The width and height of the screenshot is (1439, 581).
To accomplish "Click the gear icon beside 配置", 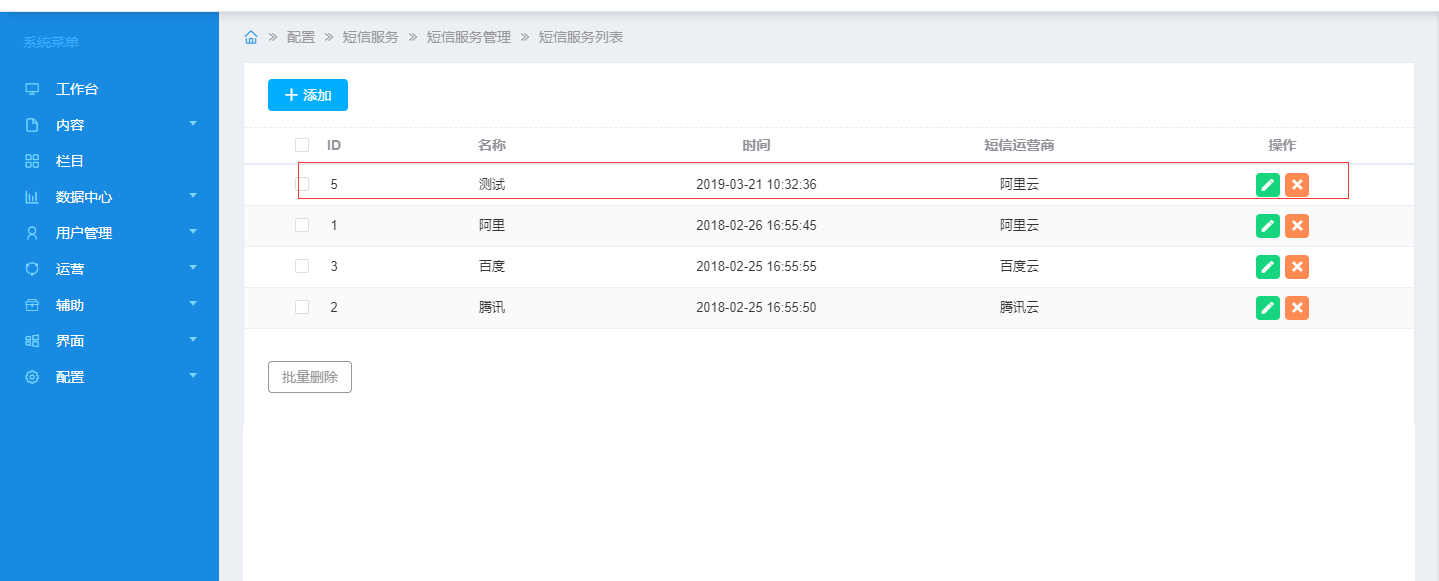I will click(x=32, y=377).
